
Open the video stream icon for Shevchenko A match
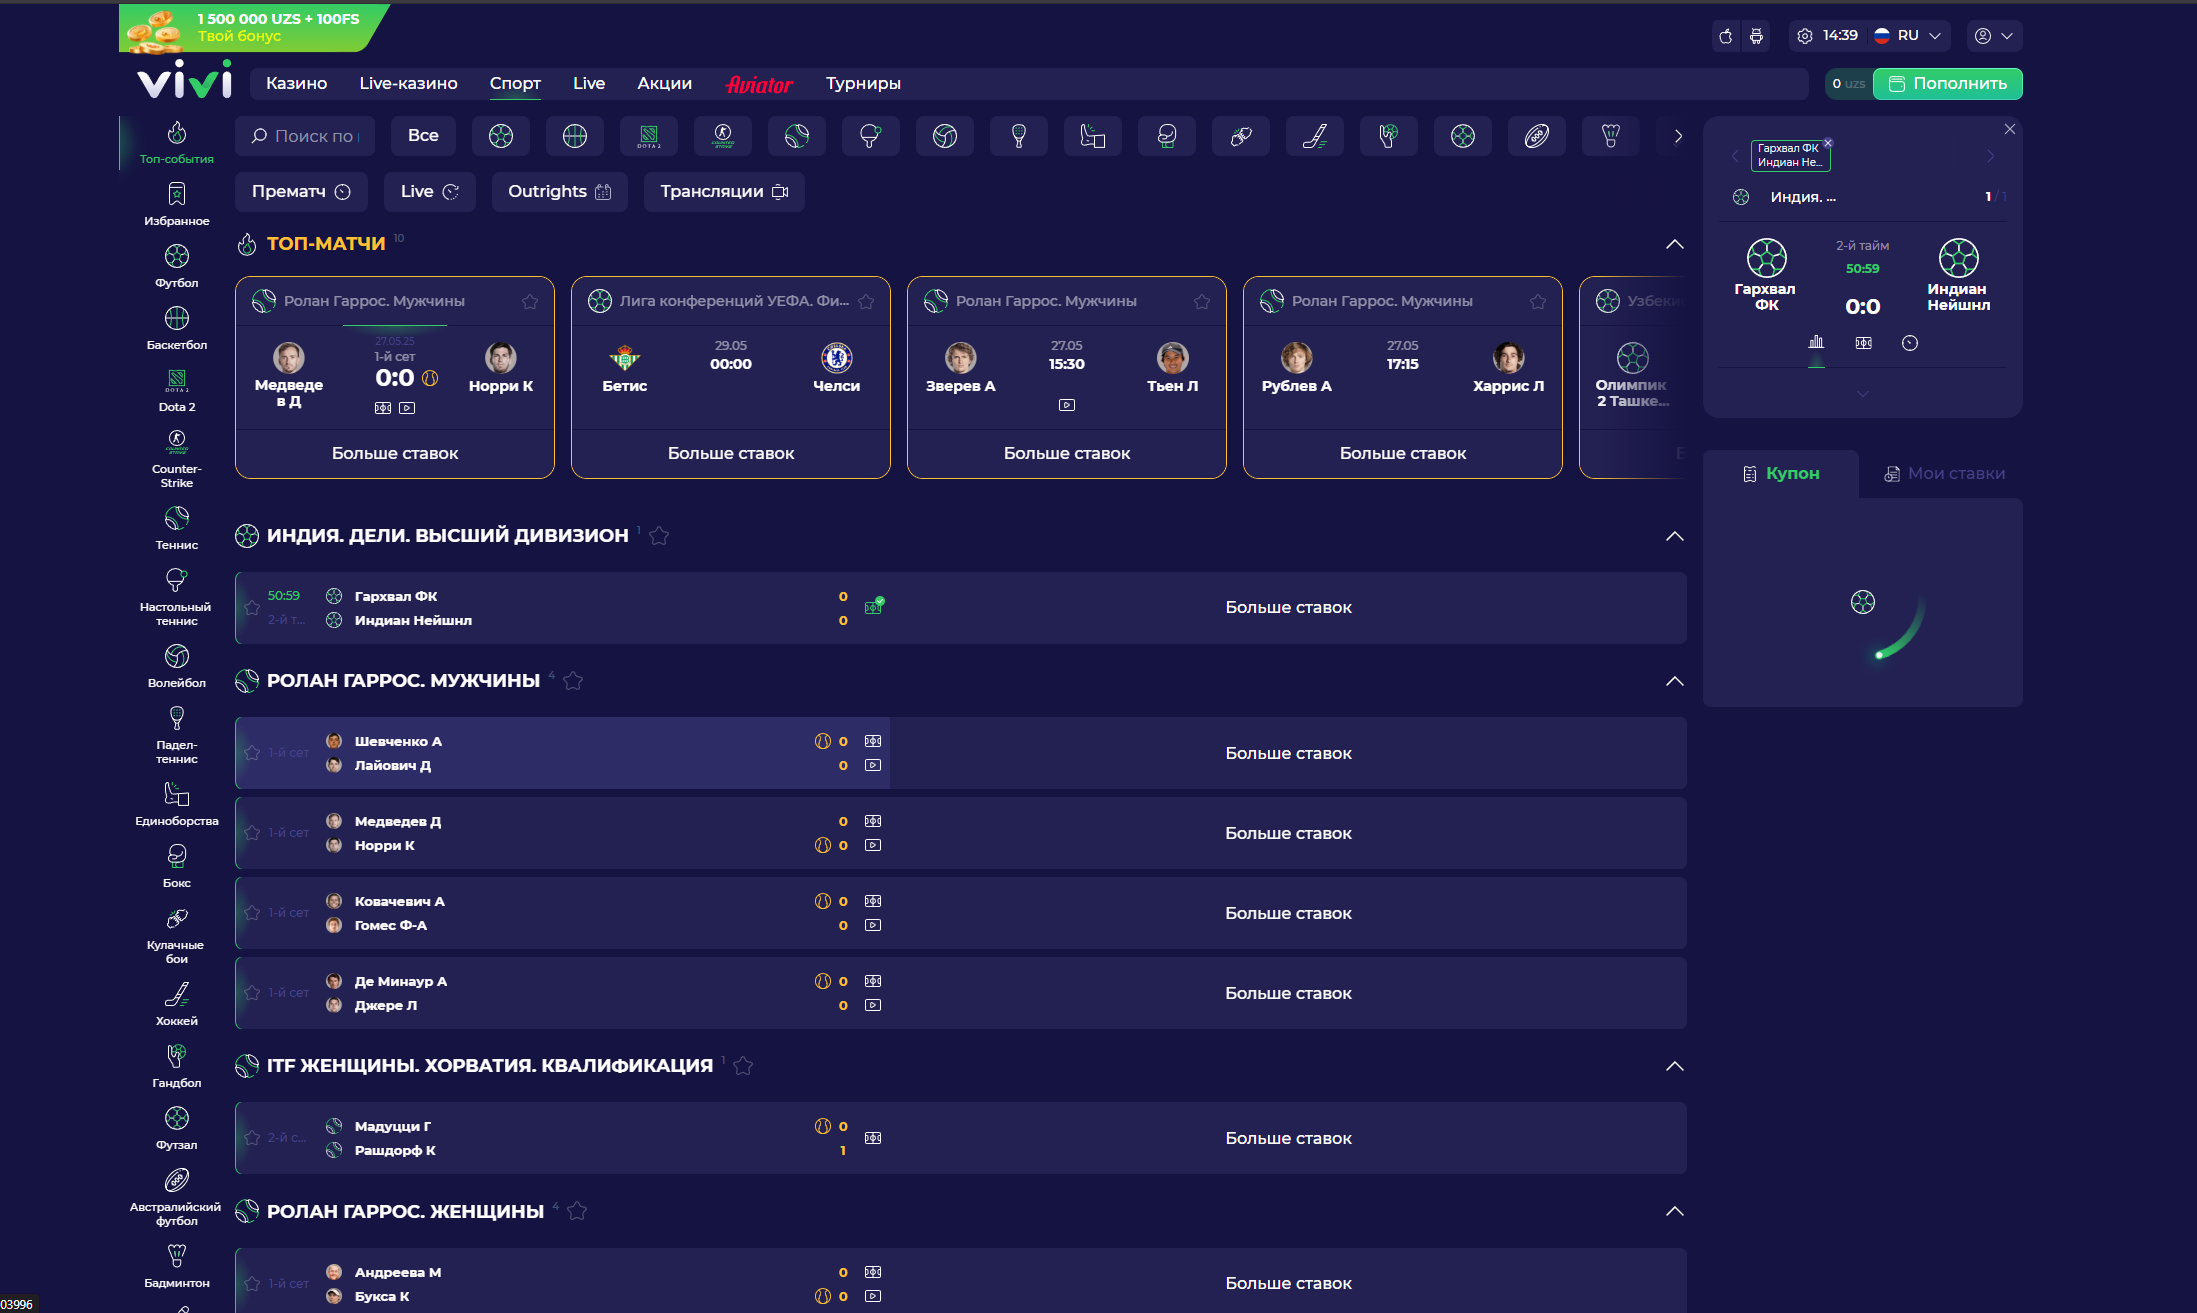873,765
